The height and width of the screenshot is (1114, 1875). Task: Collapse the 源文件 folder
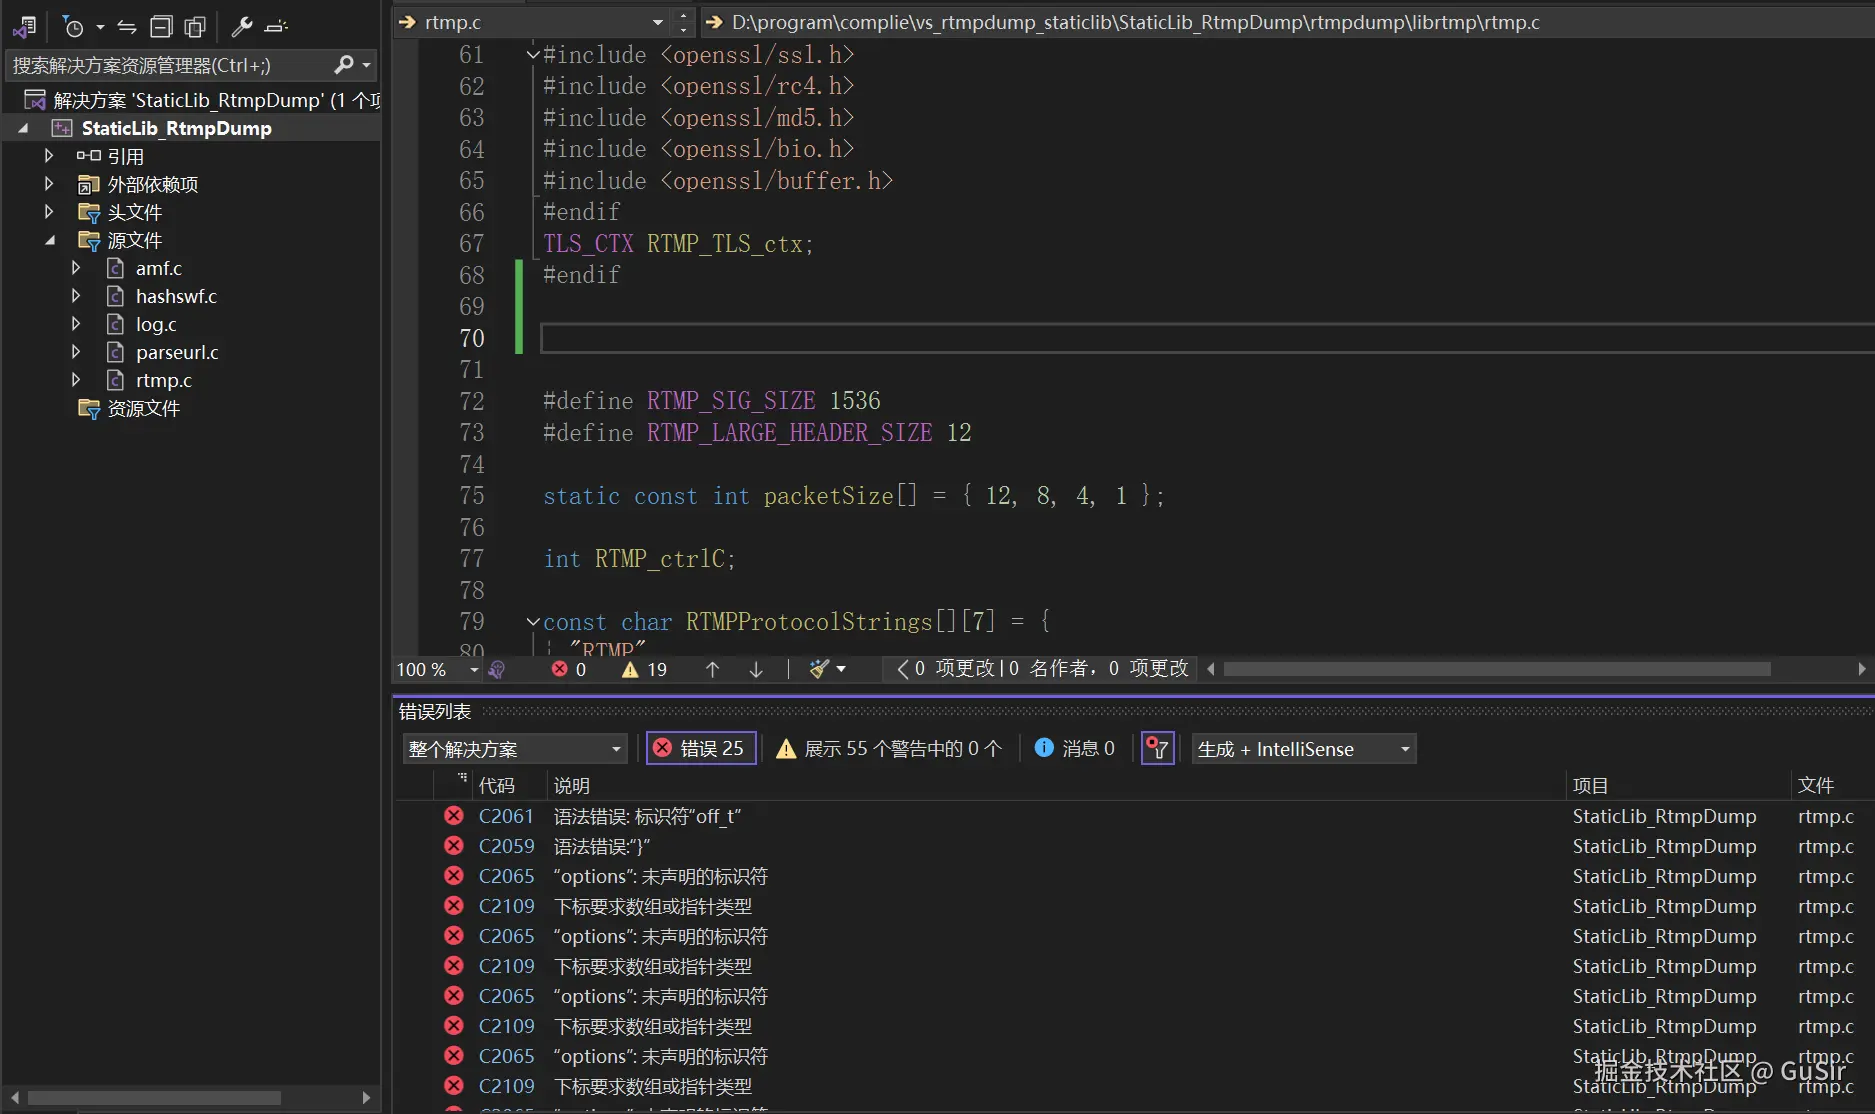pyautogui.click(x=50, y=240)
